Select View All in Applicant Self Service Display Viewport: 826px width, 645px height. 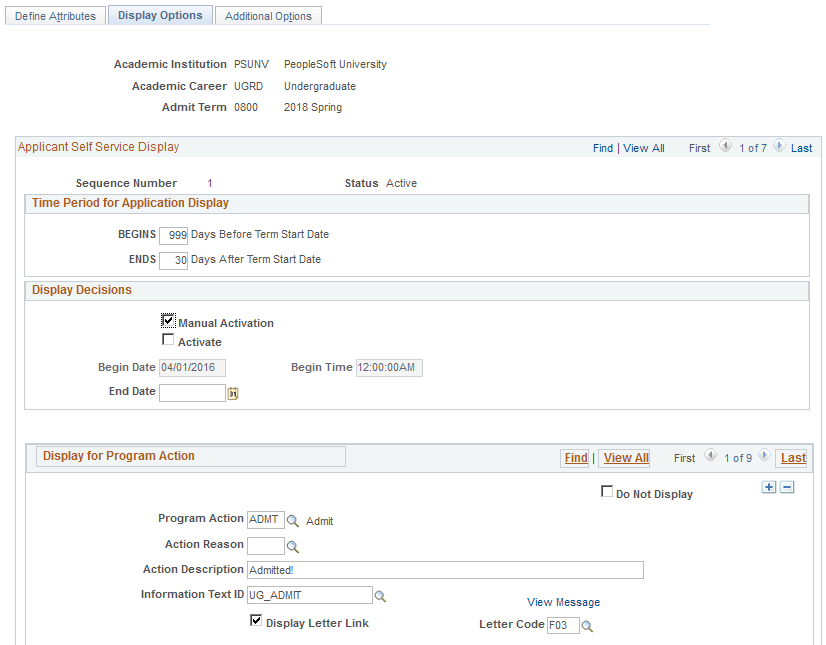pyautogui.click(x=644, y=147)
